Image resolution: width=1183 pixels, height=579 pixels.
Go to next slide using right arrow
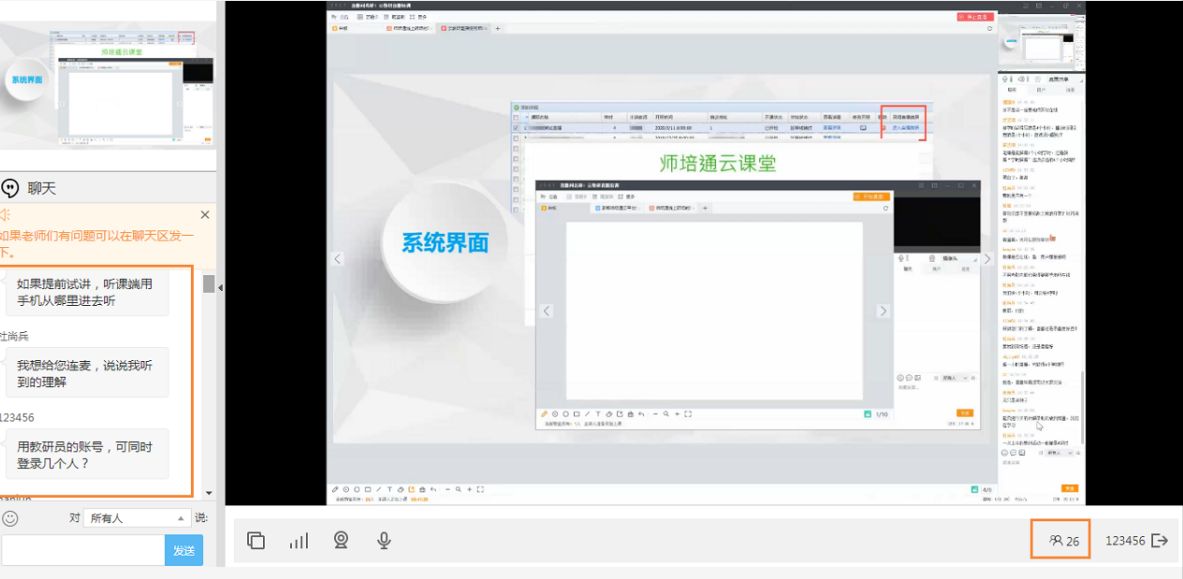coord(987,259)
